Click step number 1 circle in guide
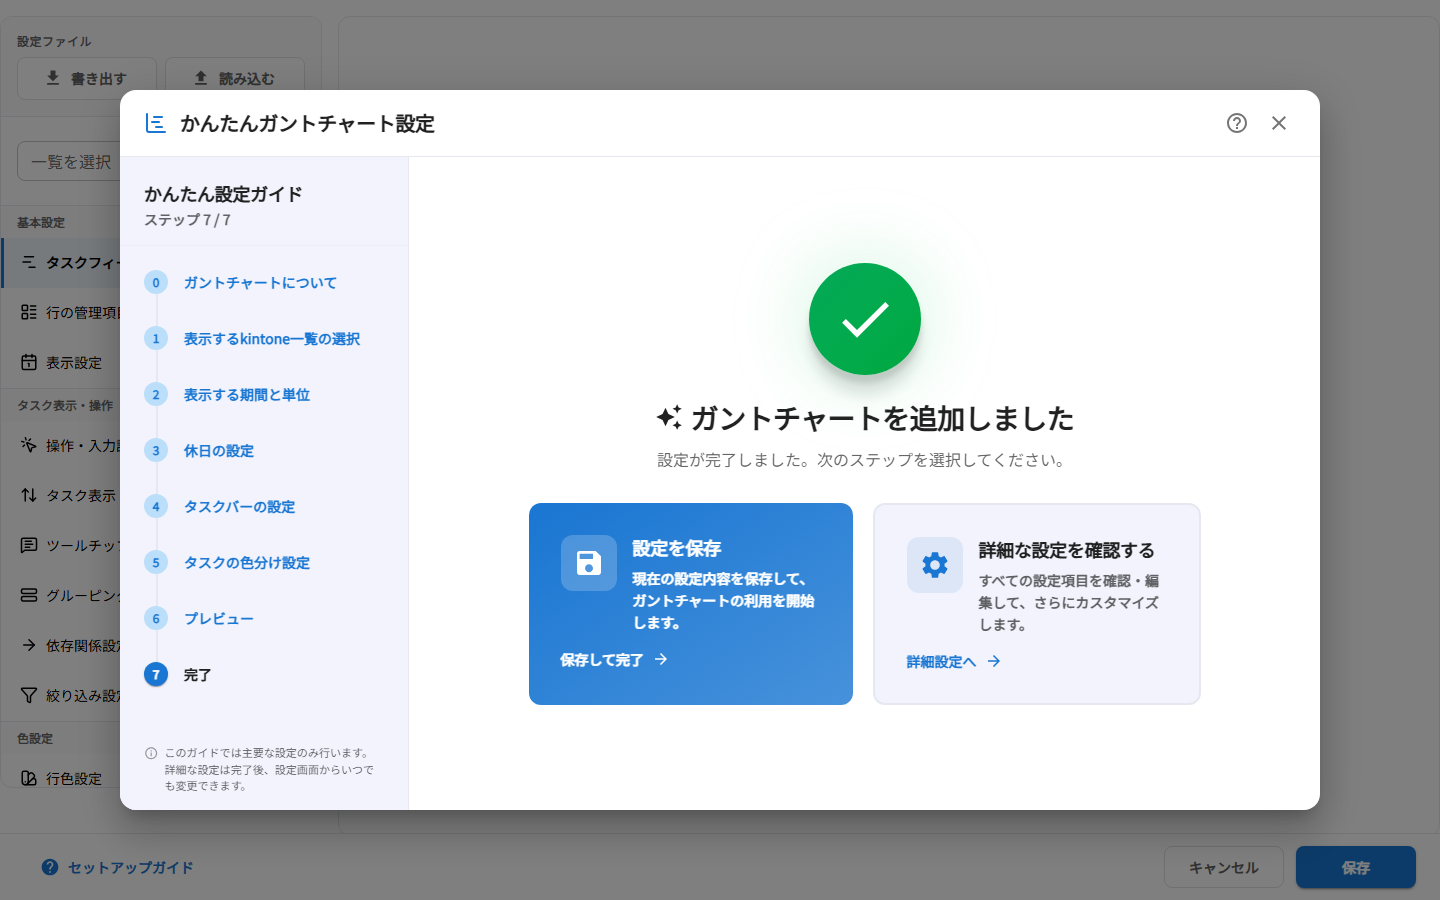The height and width of the screenshot is (900, 1440). pyautogui.click(x=156, y=339)
